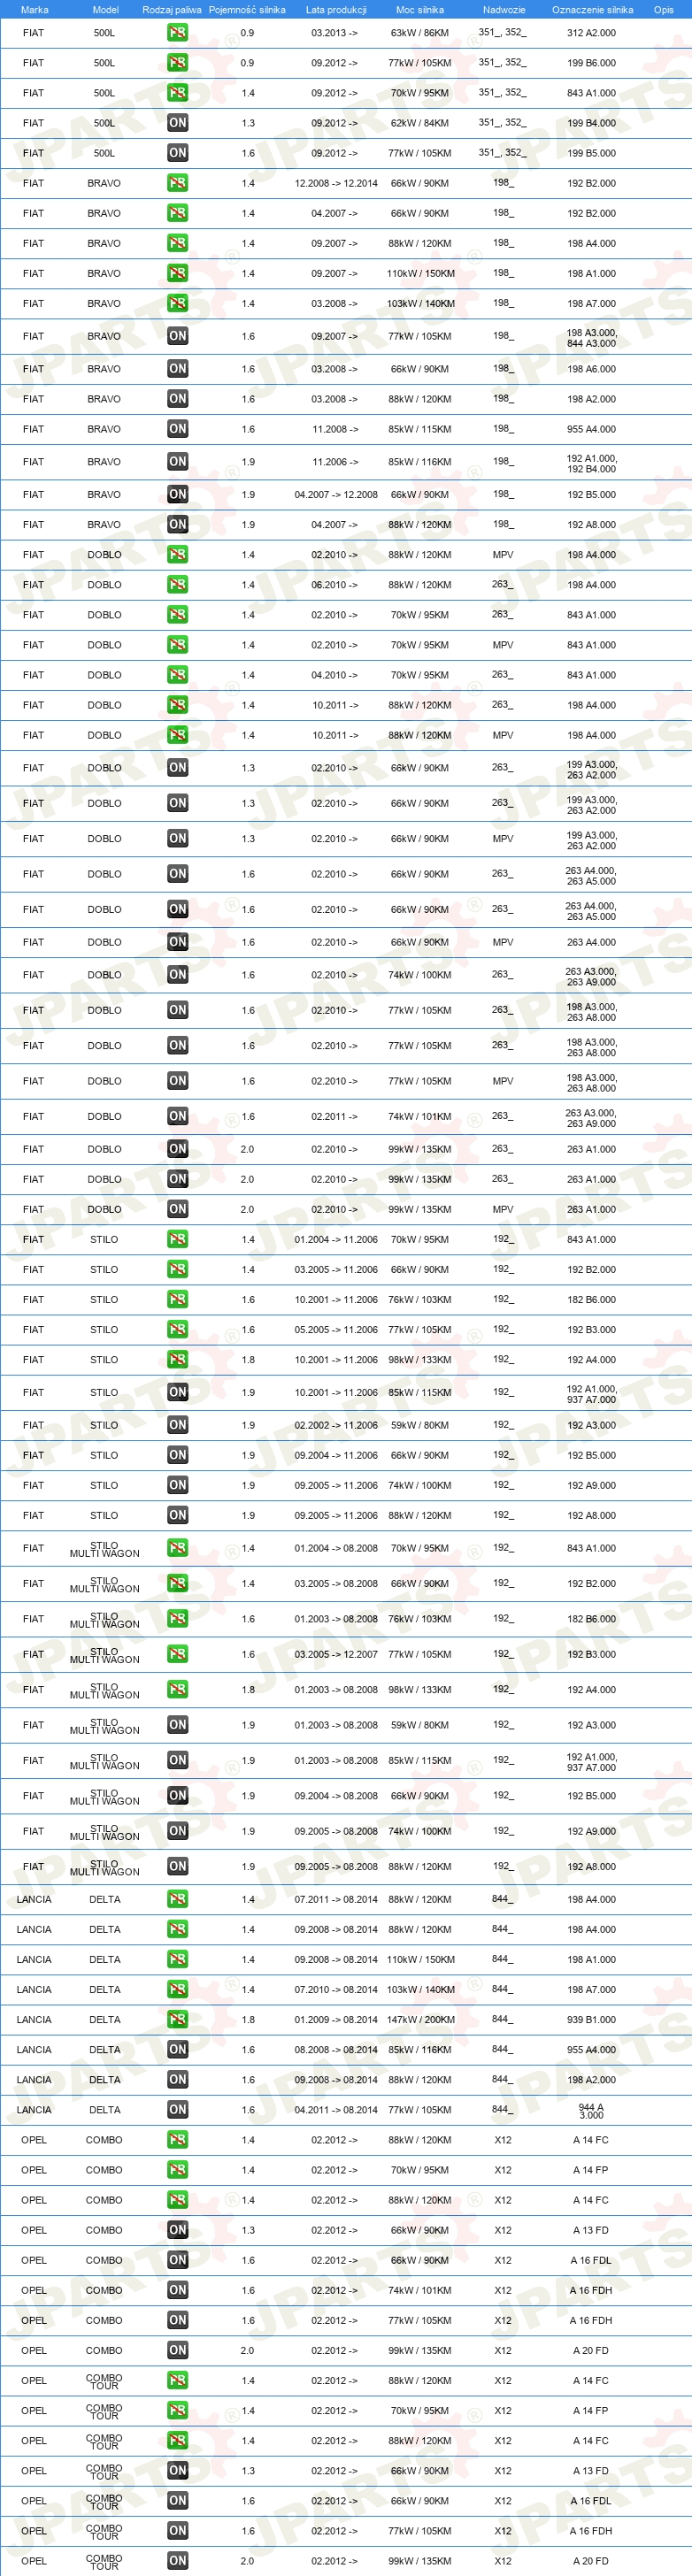This screenshot has width=692, height=2576.
Task: Click the ON icon in the Stilo Multi Wagon 192 A9.000 row
Action: (x=177, y=1831)
